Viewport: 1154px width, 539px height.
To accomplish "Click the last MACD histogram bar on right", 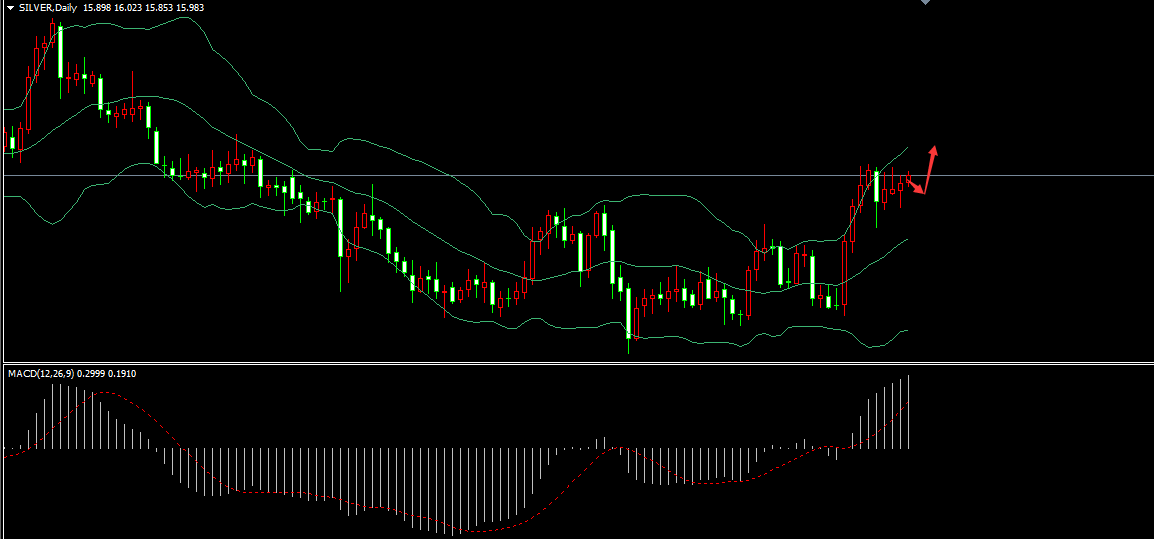I will pyautogui.click(x=909, y=412).
